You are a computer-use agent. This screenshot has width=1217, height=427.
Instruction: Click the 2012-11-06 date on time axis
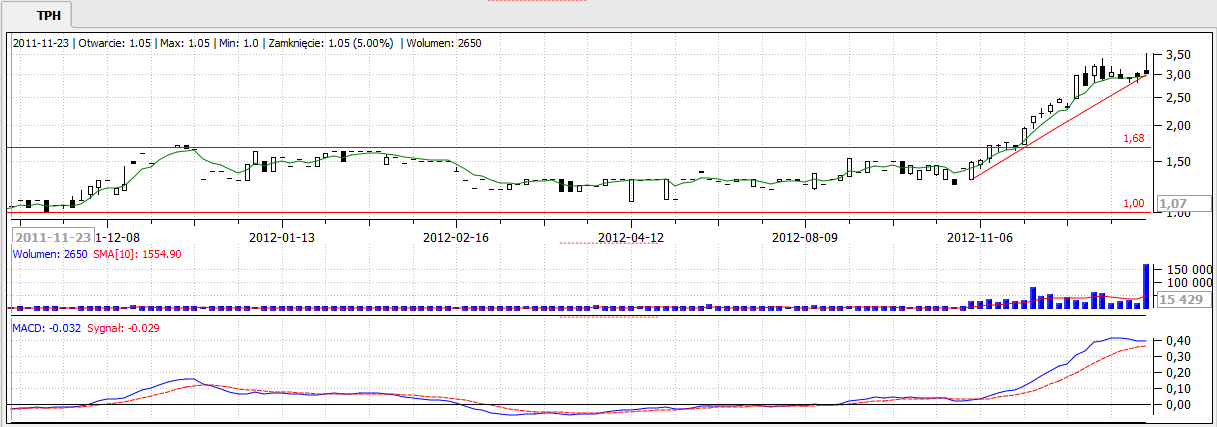979,237
